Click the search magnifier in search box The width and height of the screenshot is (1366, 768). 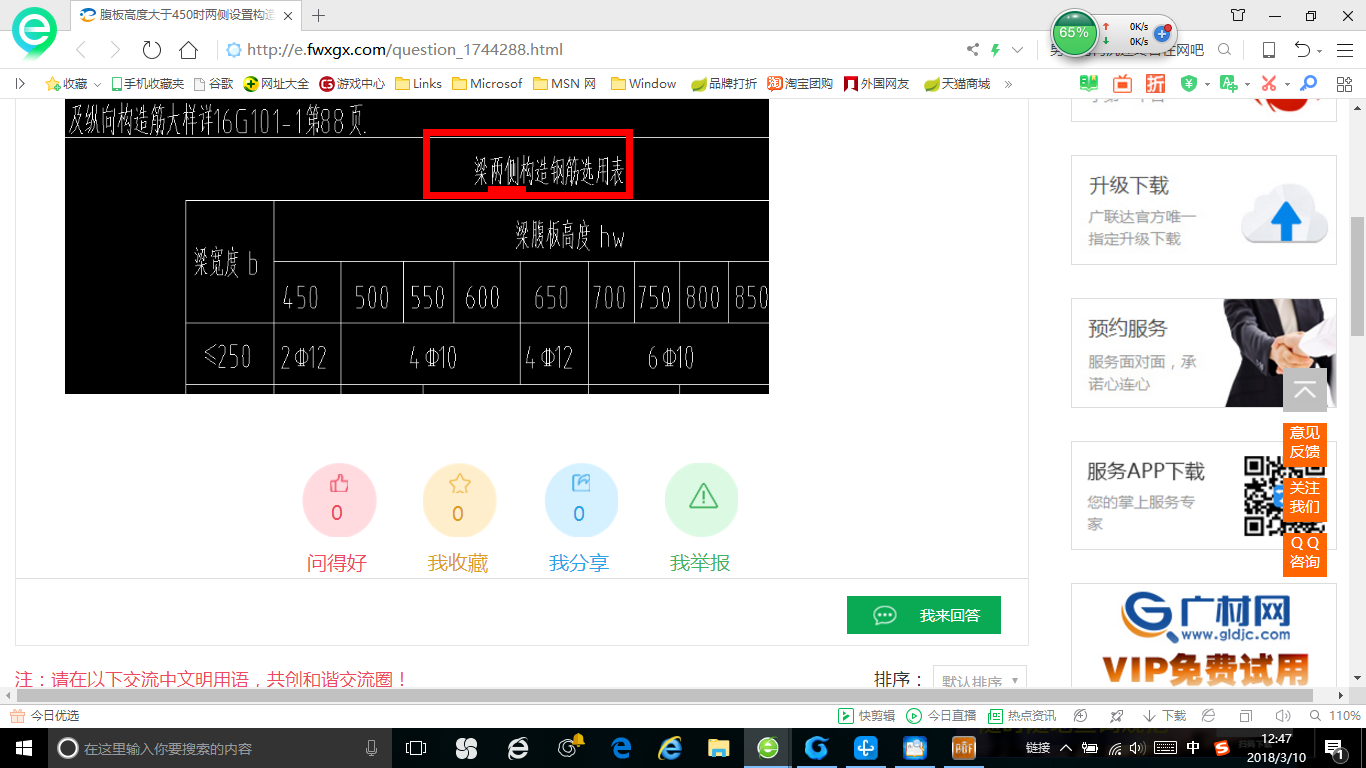click(1224, 50)
